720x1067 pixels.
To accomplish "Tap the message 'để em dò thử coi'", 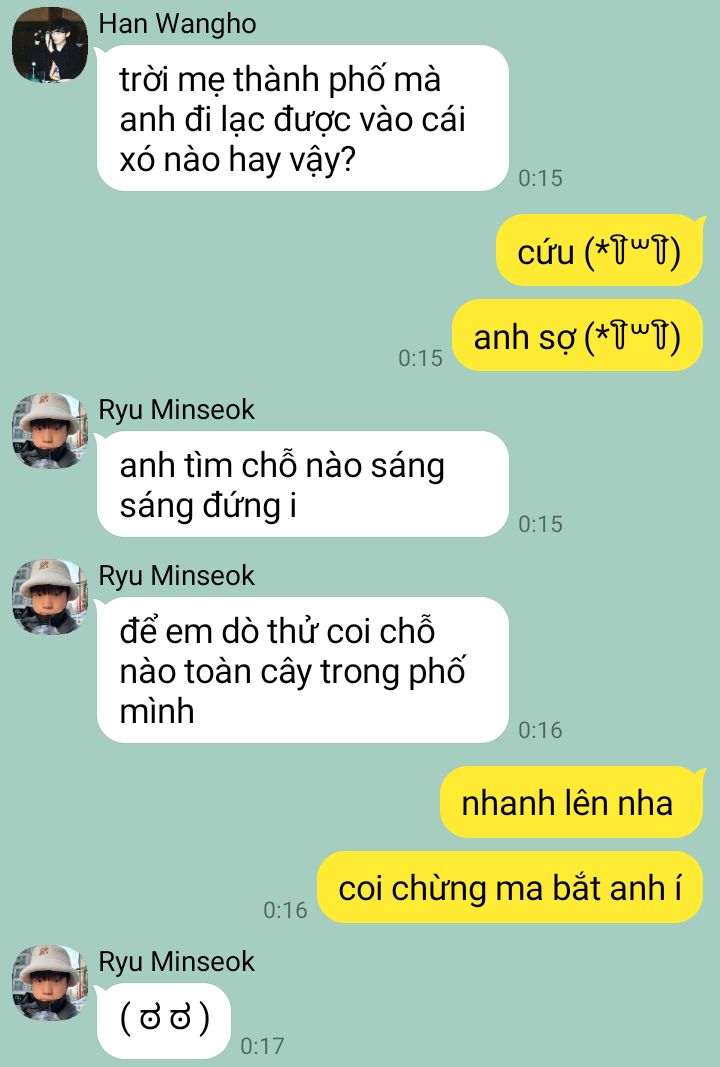I will coord(303,670).
